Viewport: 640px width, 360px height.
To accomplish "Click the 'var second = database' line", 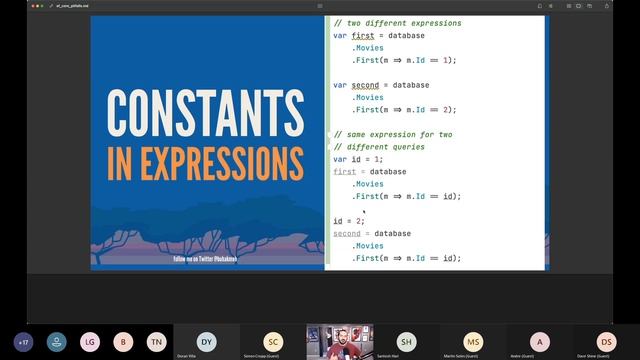I will click(381, 85).
